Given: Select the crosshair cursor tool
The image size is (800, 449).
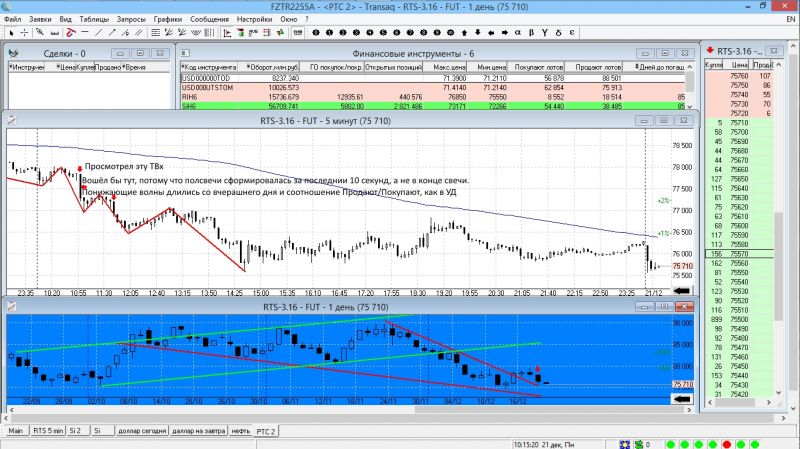Looking at the screenshot, I should coord(24,33).
